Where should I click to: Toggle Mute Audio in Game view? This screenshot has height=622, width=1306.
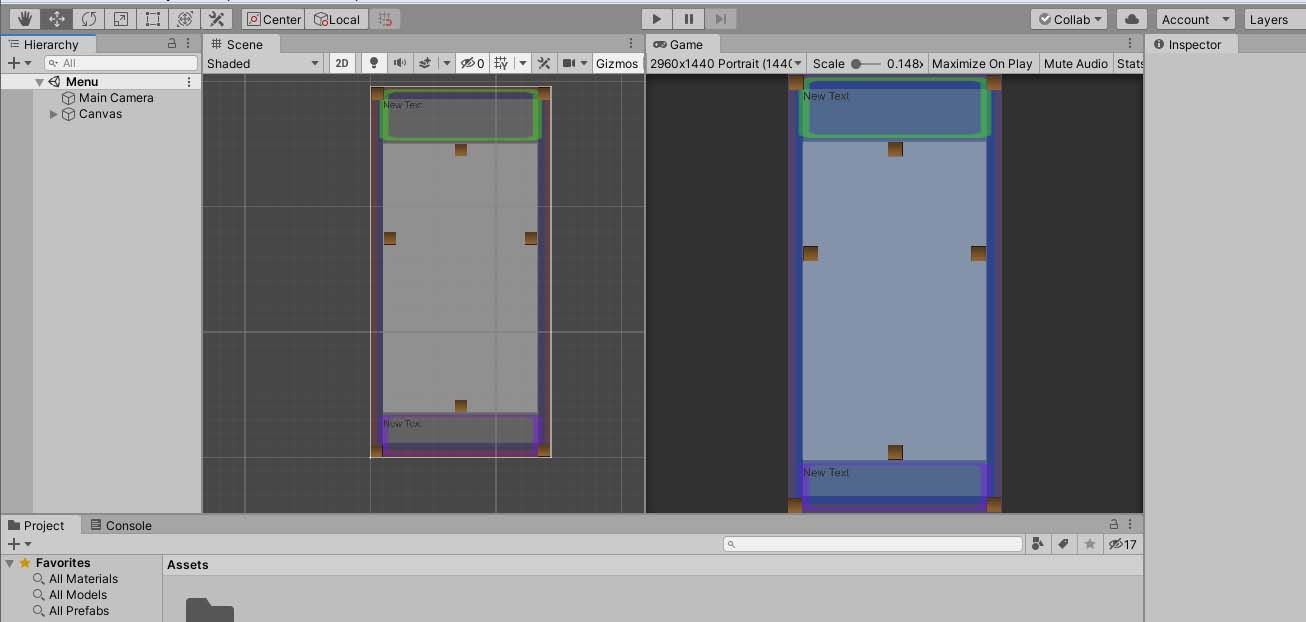1076,63
